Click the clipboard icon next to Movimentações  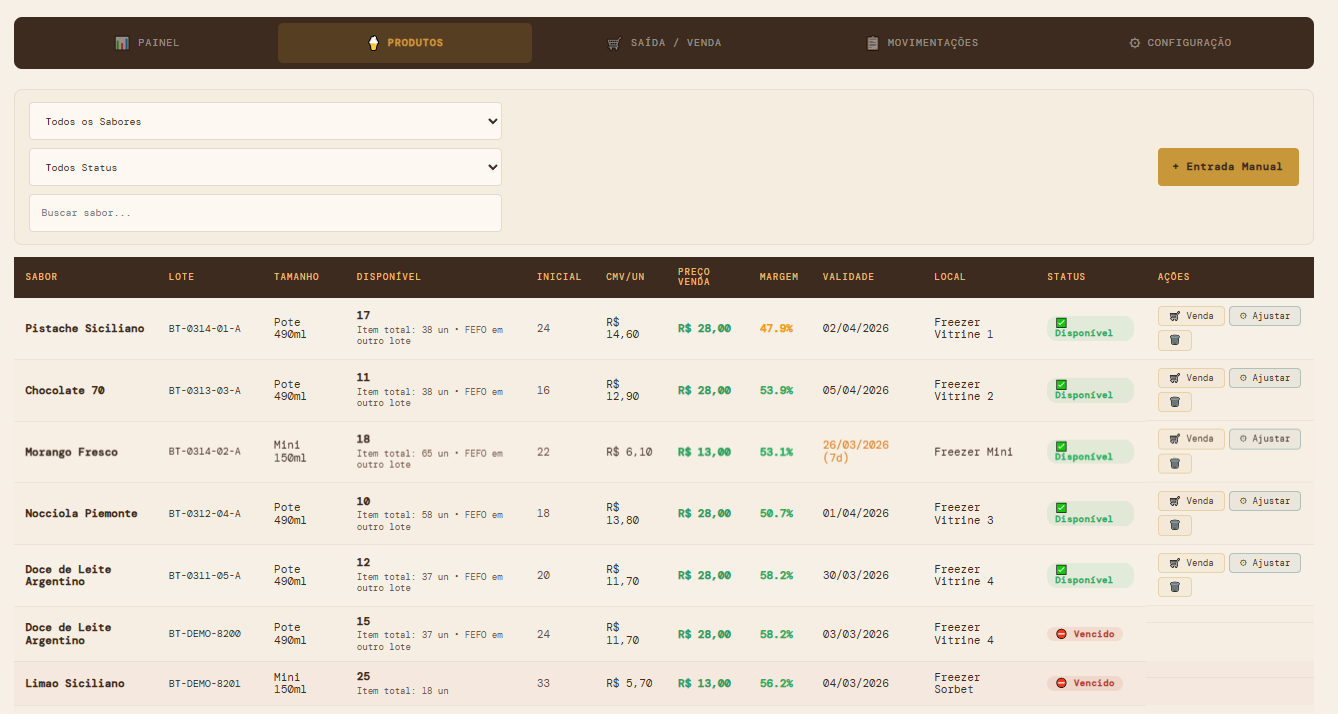872,43
